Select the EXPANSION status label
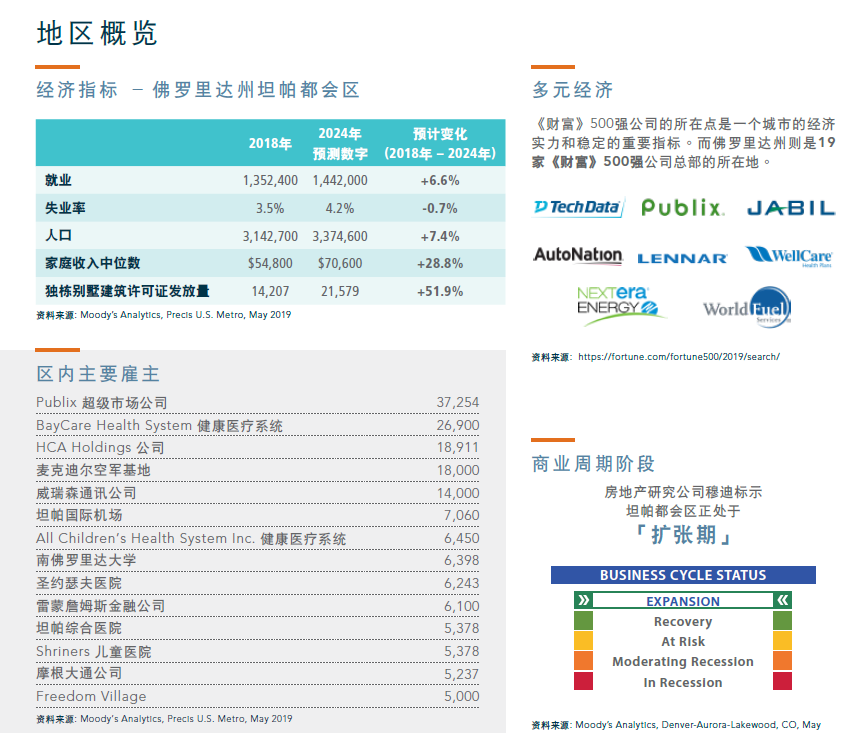 (683, 601)
